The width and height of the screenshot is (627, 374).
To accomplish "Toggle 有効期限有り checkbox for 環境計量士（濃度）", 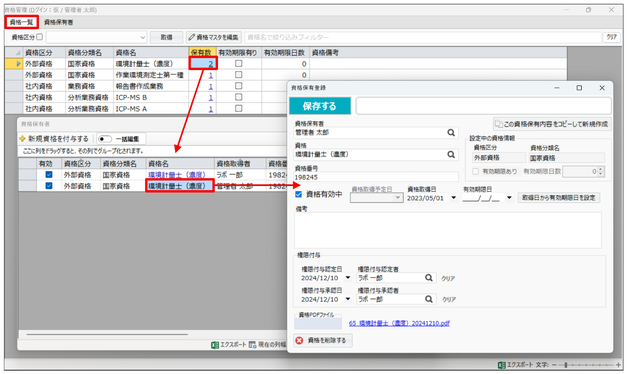I will pos(239,63).
